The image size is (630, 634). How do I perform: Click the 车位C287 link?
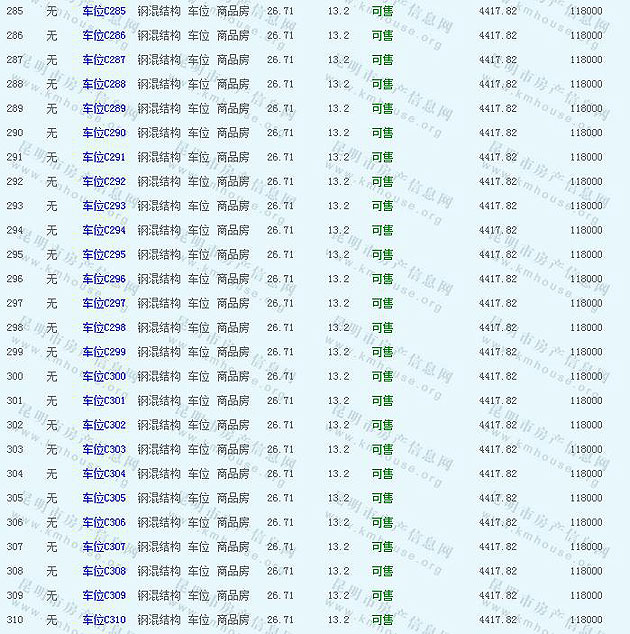(104, 60)
